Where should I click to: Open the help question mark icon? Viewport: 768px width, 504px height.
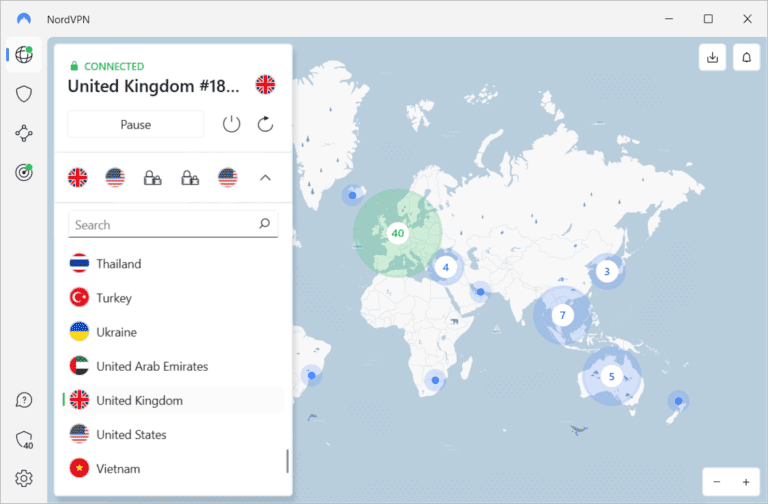pyautogui.click(x=24, y=400)
